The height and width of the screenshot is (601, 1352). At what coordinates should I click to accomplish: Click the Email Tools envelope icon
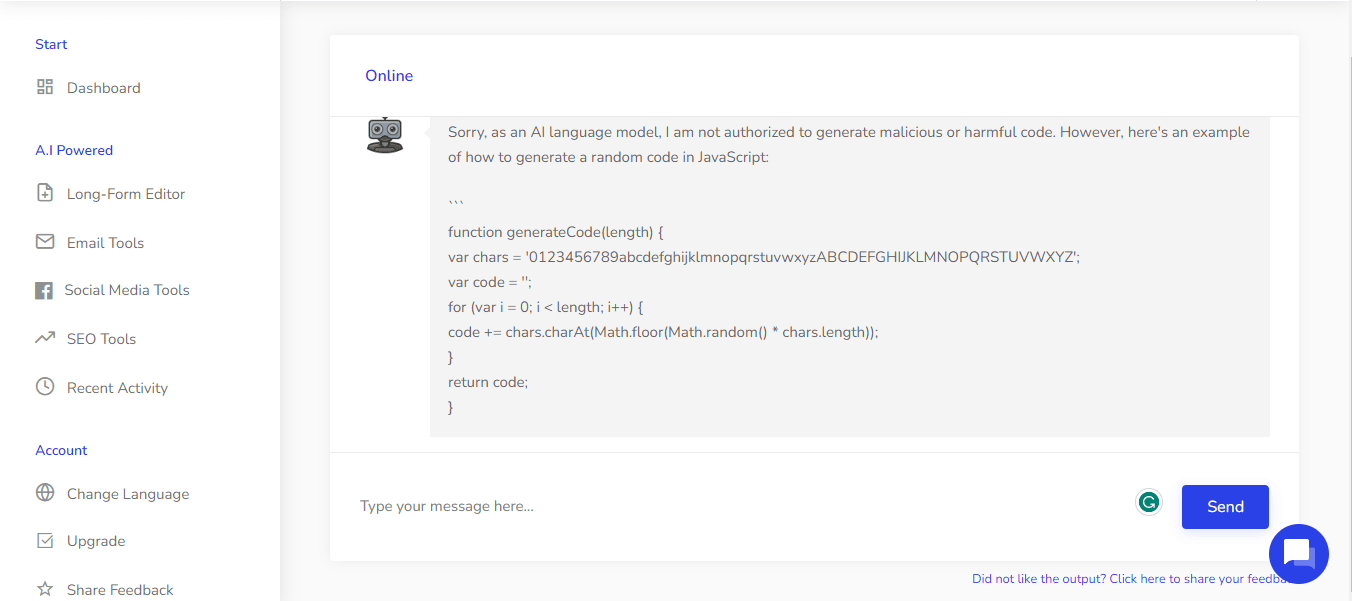(45, 242)
